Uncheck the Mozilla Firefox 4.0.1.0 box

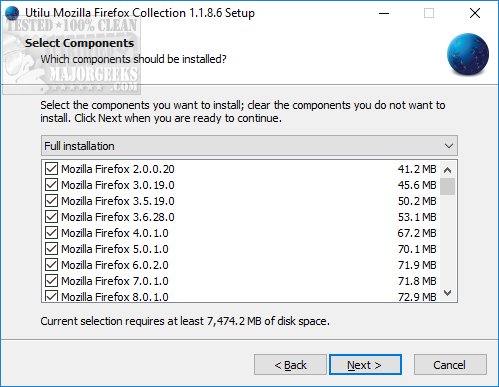pyautogui.click(x=51, y=233)
